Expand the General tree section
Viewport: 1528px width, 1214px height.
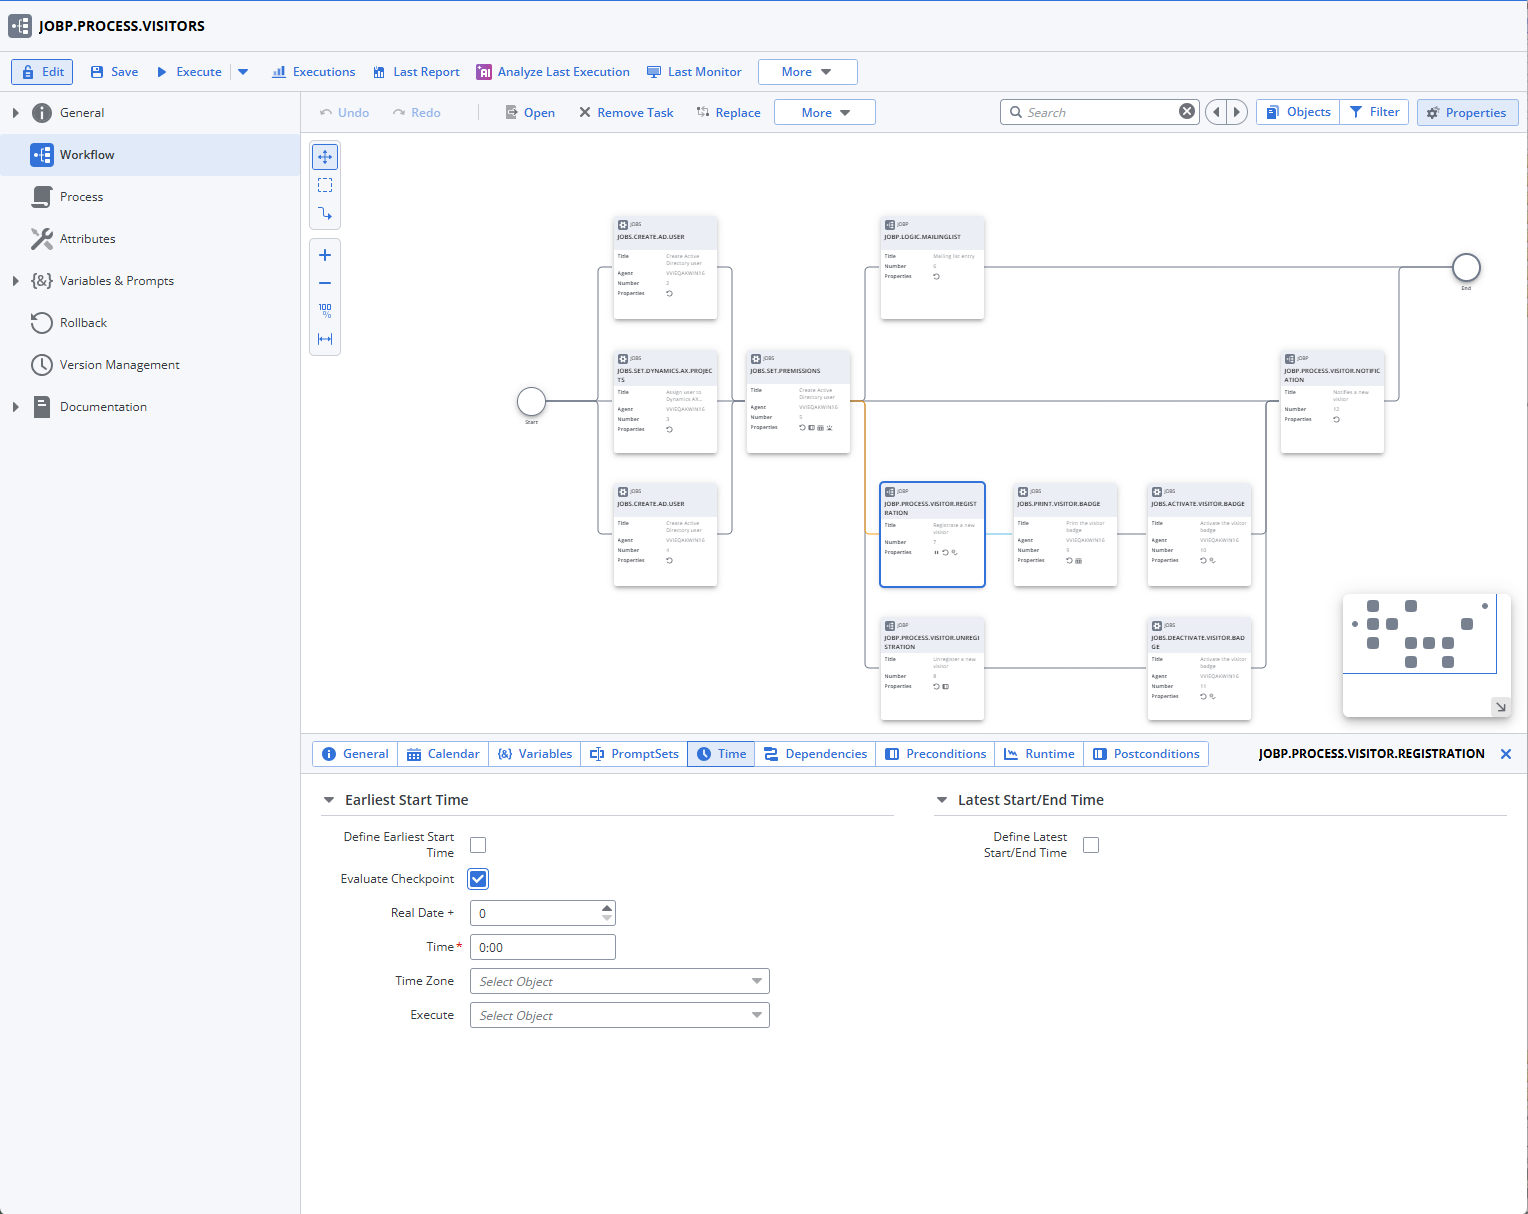(15, 113)
